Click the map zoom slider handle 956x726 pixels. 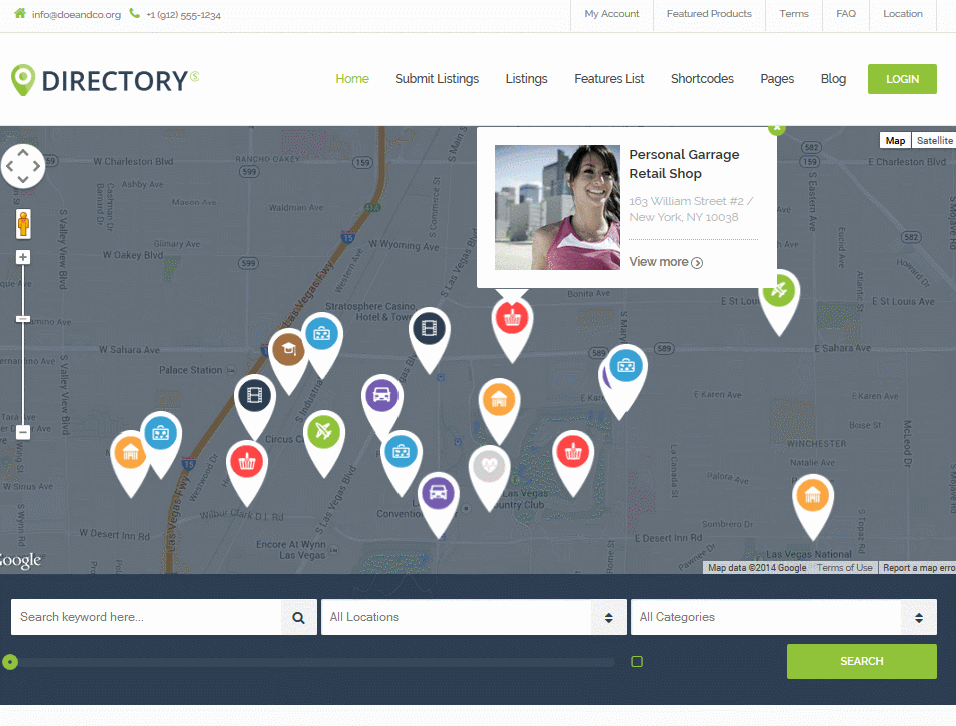pos(23,319)
